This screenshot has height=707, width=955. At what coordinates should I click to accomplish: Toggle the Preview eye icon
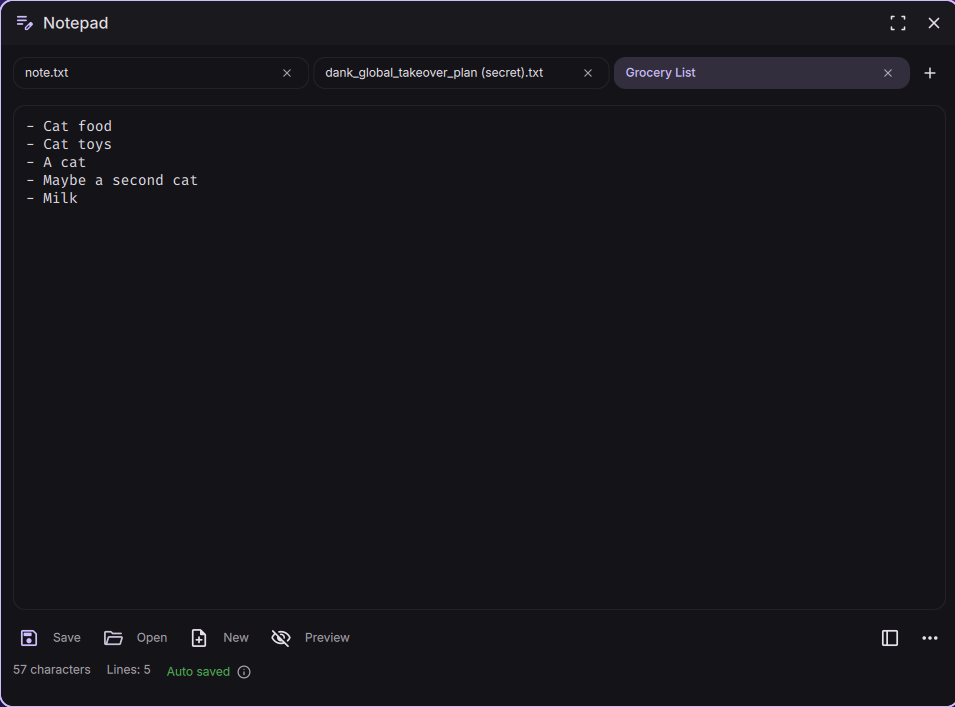pyautogui.click(x=281, y=638)
